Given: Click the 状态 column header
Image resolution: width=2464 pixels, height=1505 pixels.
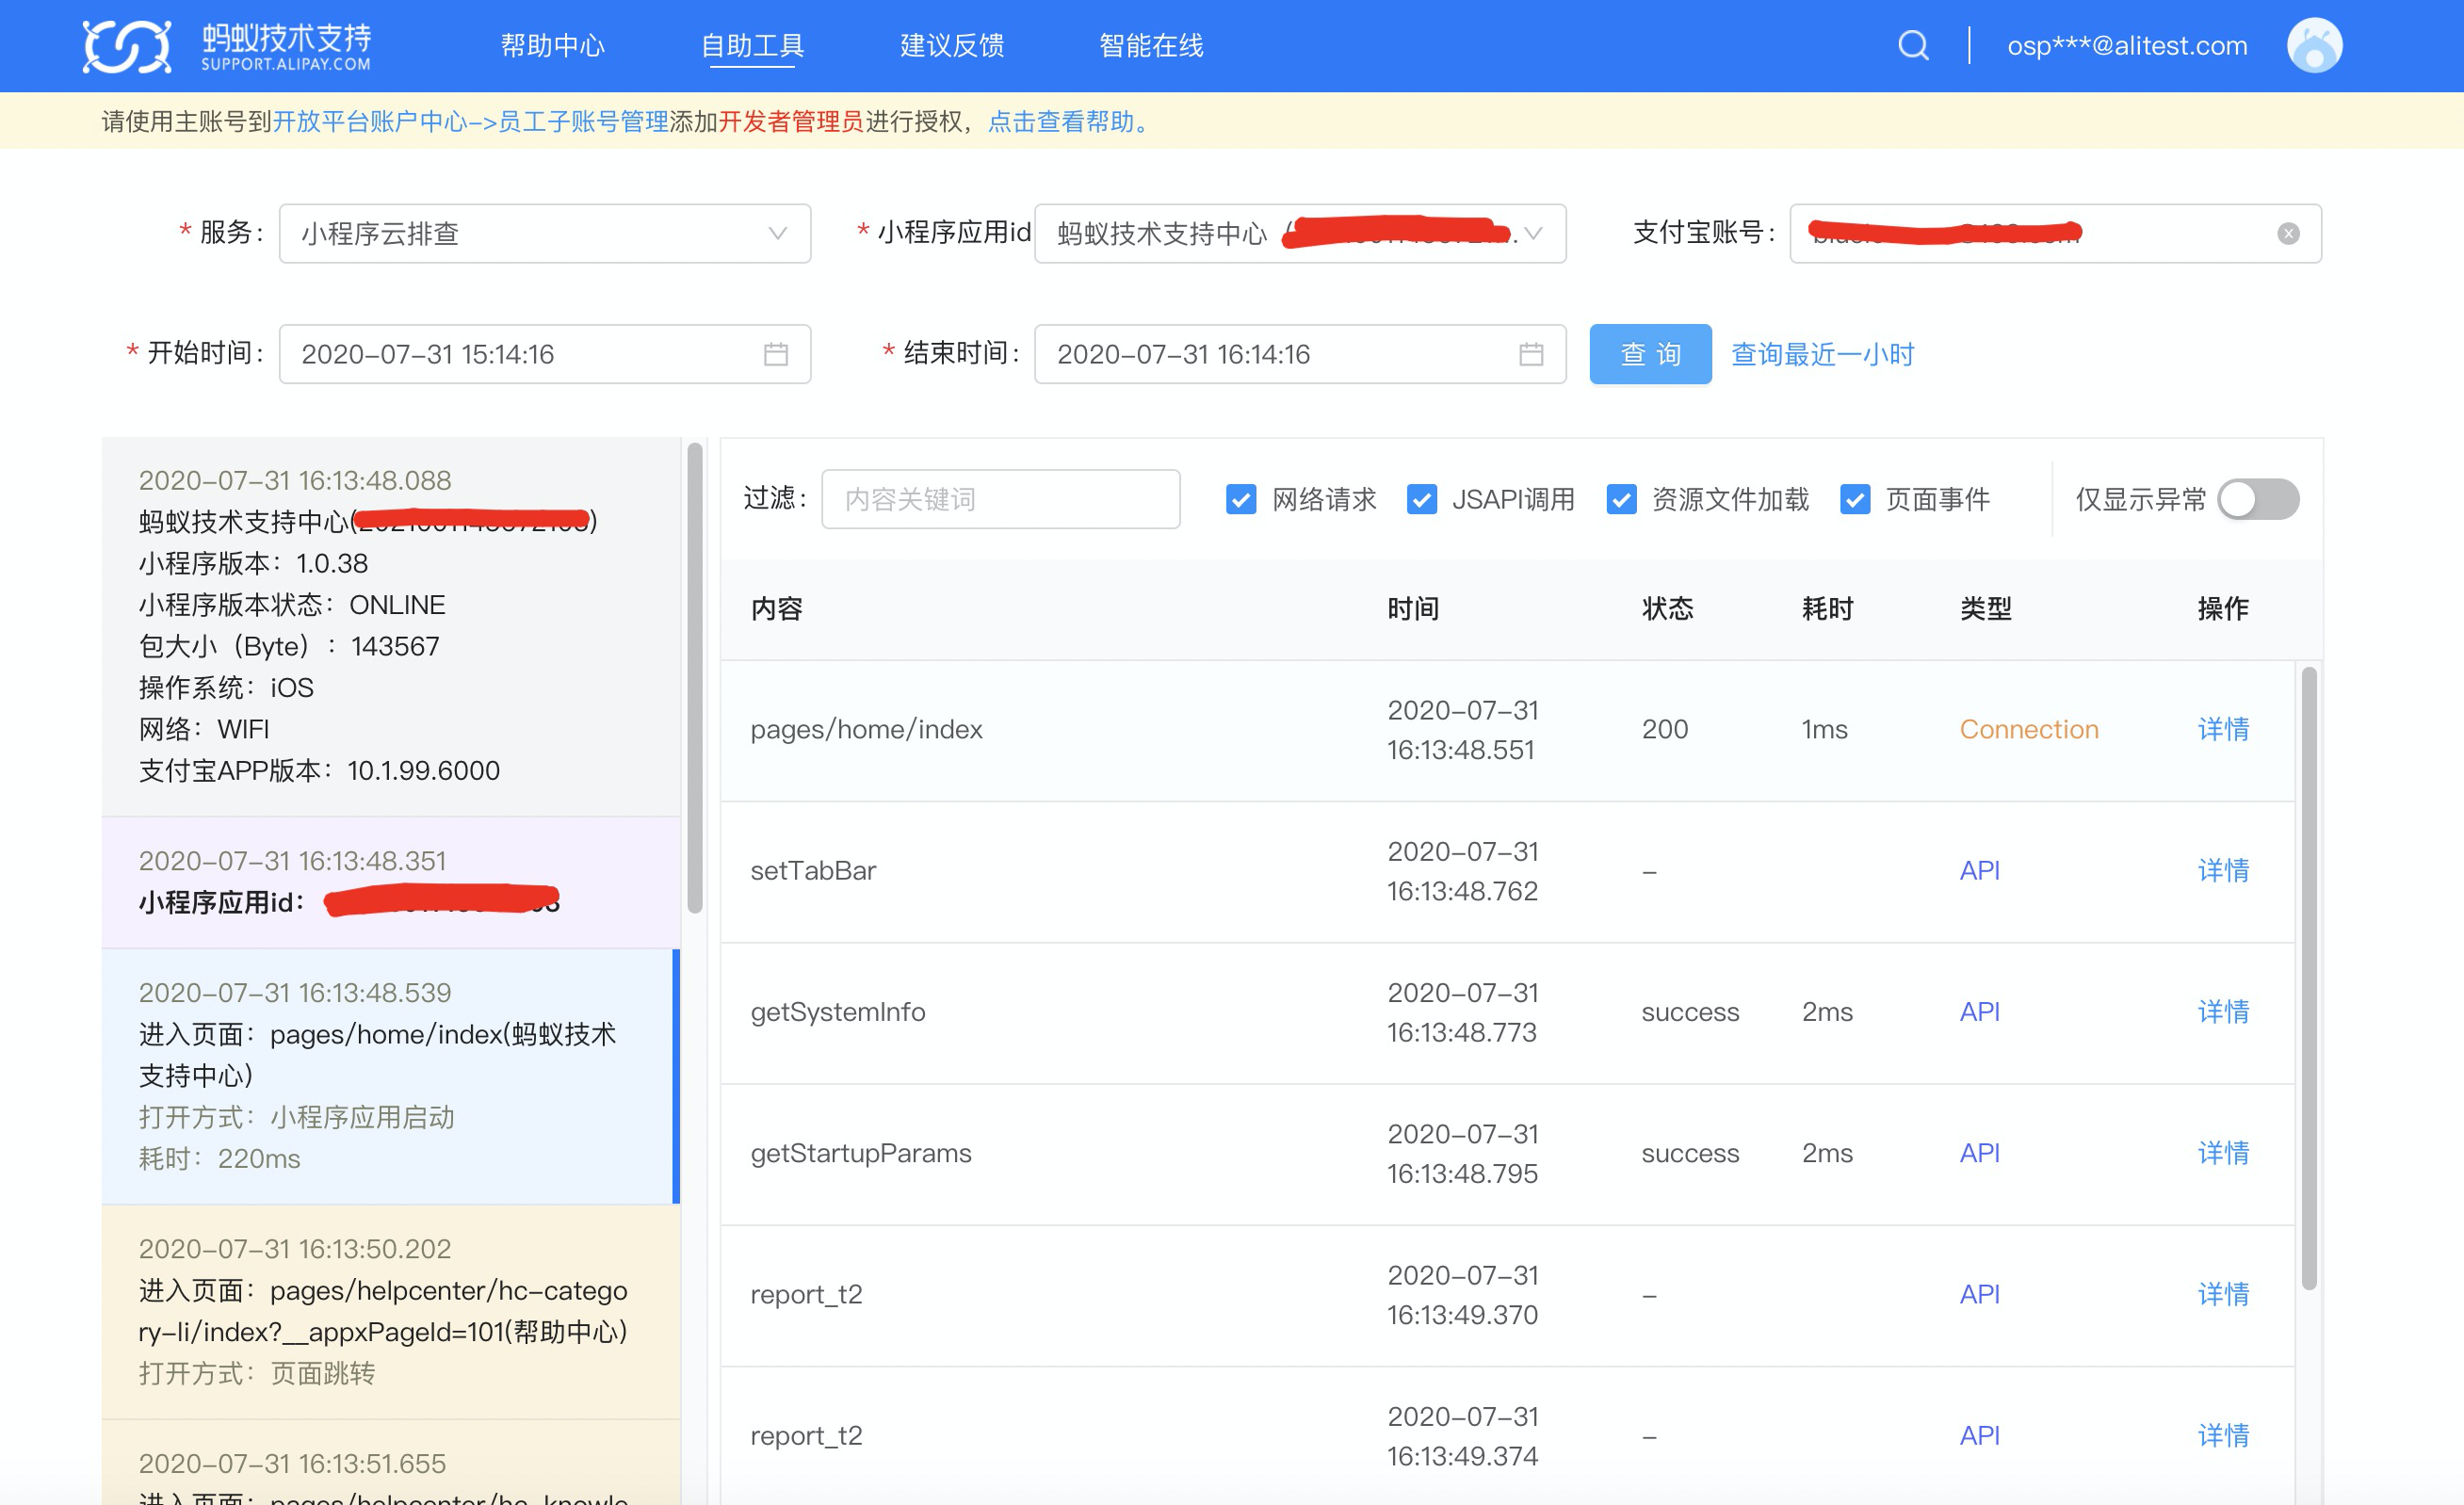Looking at the screenshot, I should 1668,608.
